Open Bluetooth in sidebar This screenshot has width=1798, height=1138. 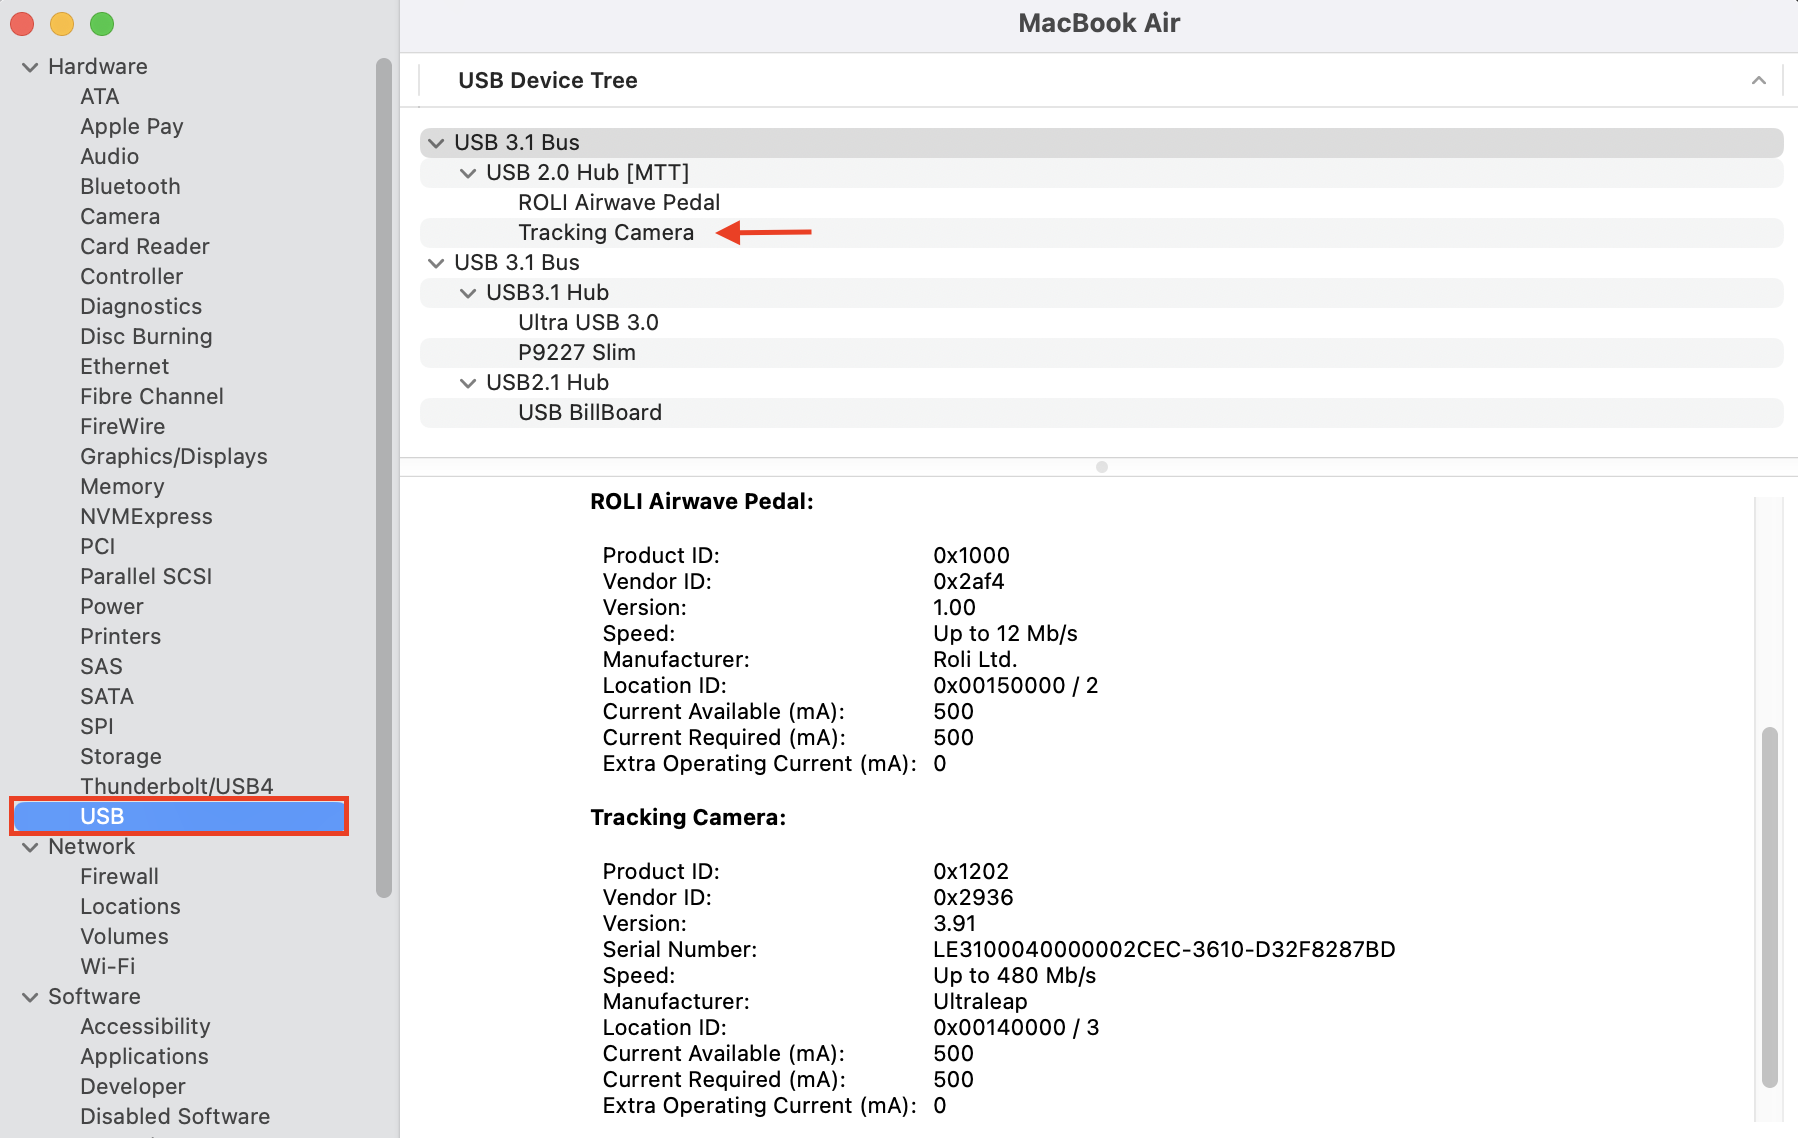tap(131, 186)
